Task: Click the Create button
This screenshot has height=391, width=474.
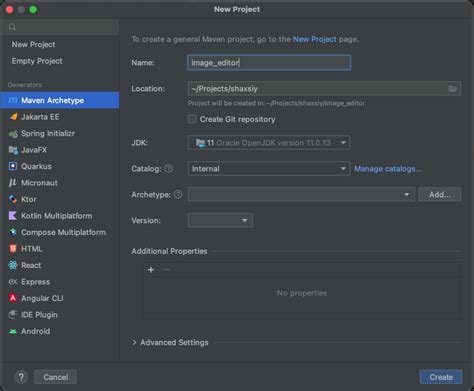Action: tap(441, 377)
